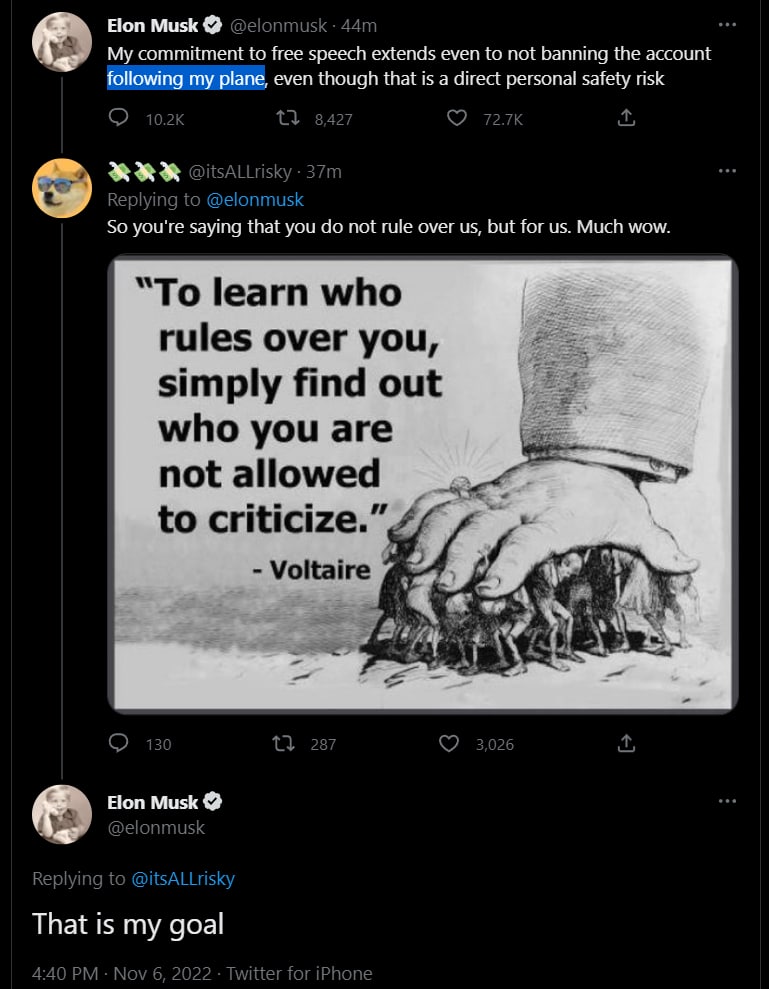
Task: Open more options on the bottom Musk tweet
Action: click(x=727, y=800)
